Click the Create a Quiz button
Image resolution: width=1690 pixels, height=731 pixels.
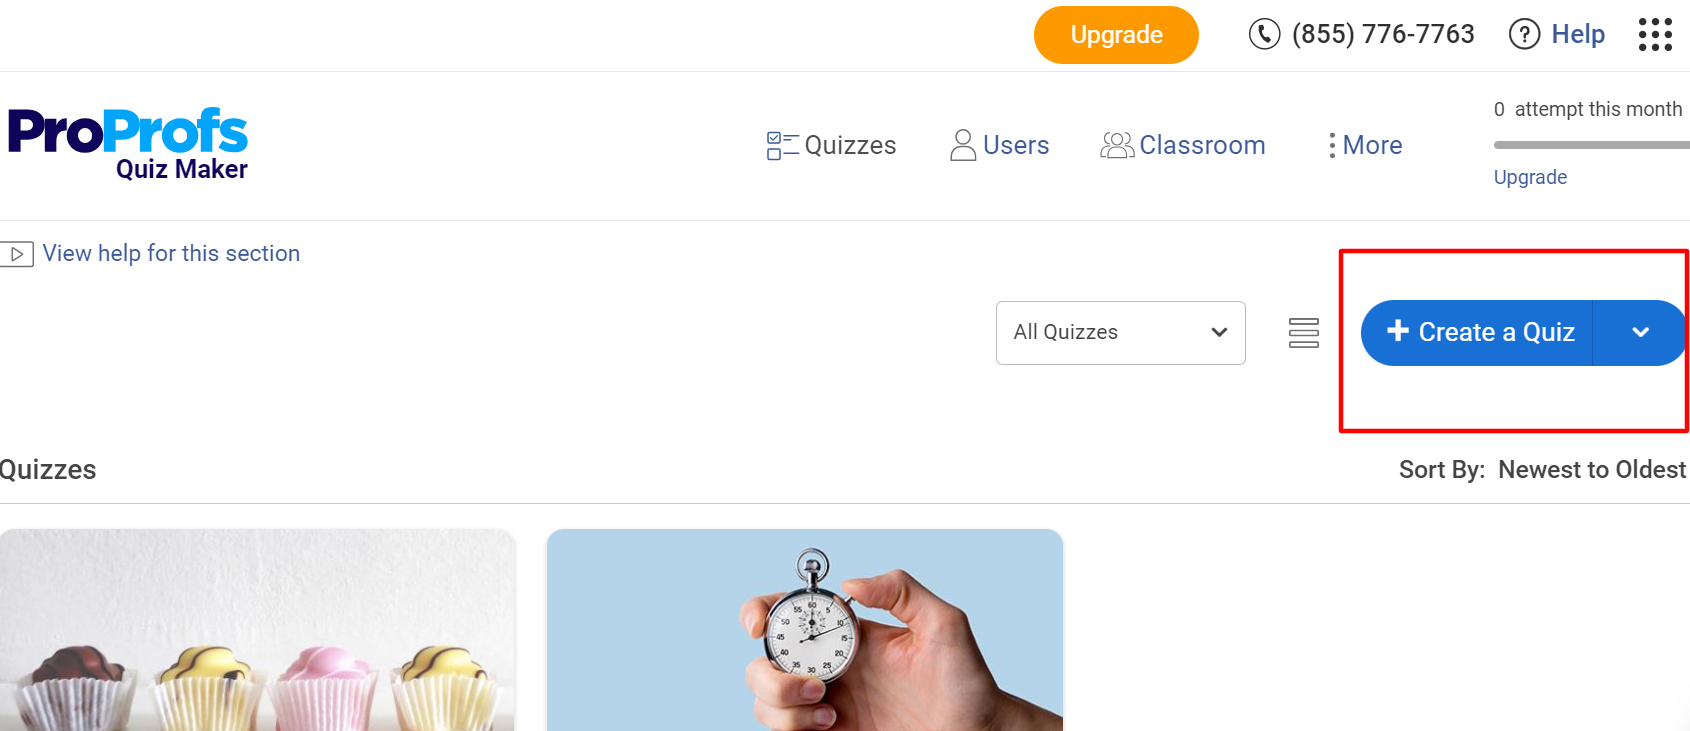pyautogui.click(x=1477, y=333)
